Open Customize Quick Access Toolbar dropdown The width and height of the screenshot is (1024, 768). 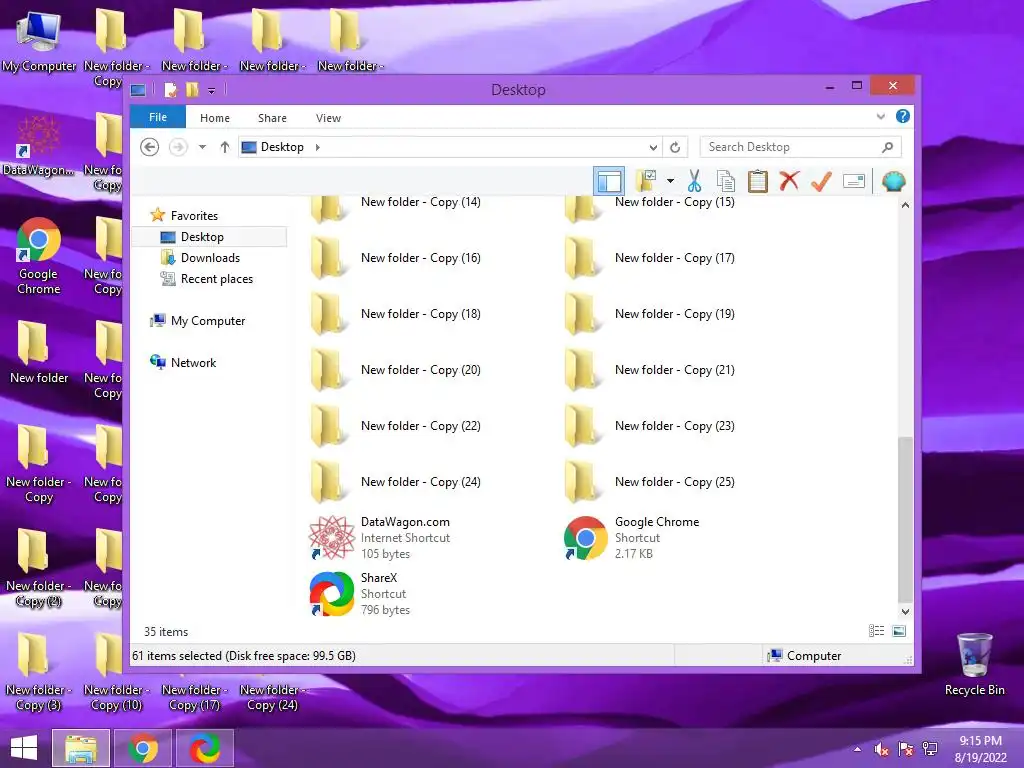[212, 91]
